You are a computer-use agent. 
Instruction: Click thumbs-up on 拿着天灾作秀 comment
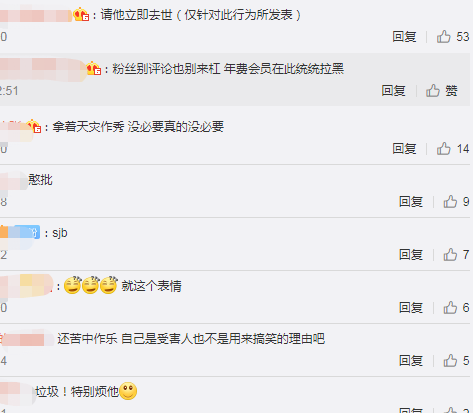(444, 148)
